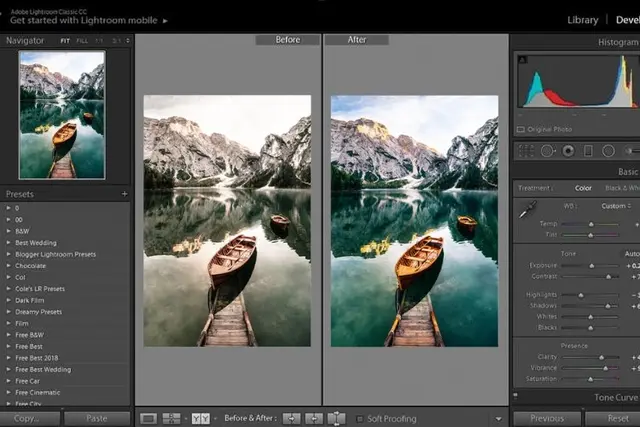Viewport: 640px width, 427px height.
Task: Click the swap before and after settings icon
Action: (336, 418)
